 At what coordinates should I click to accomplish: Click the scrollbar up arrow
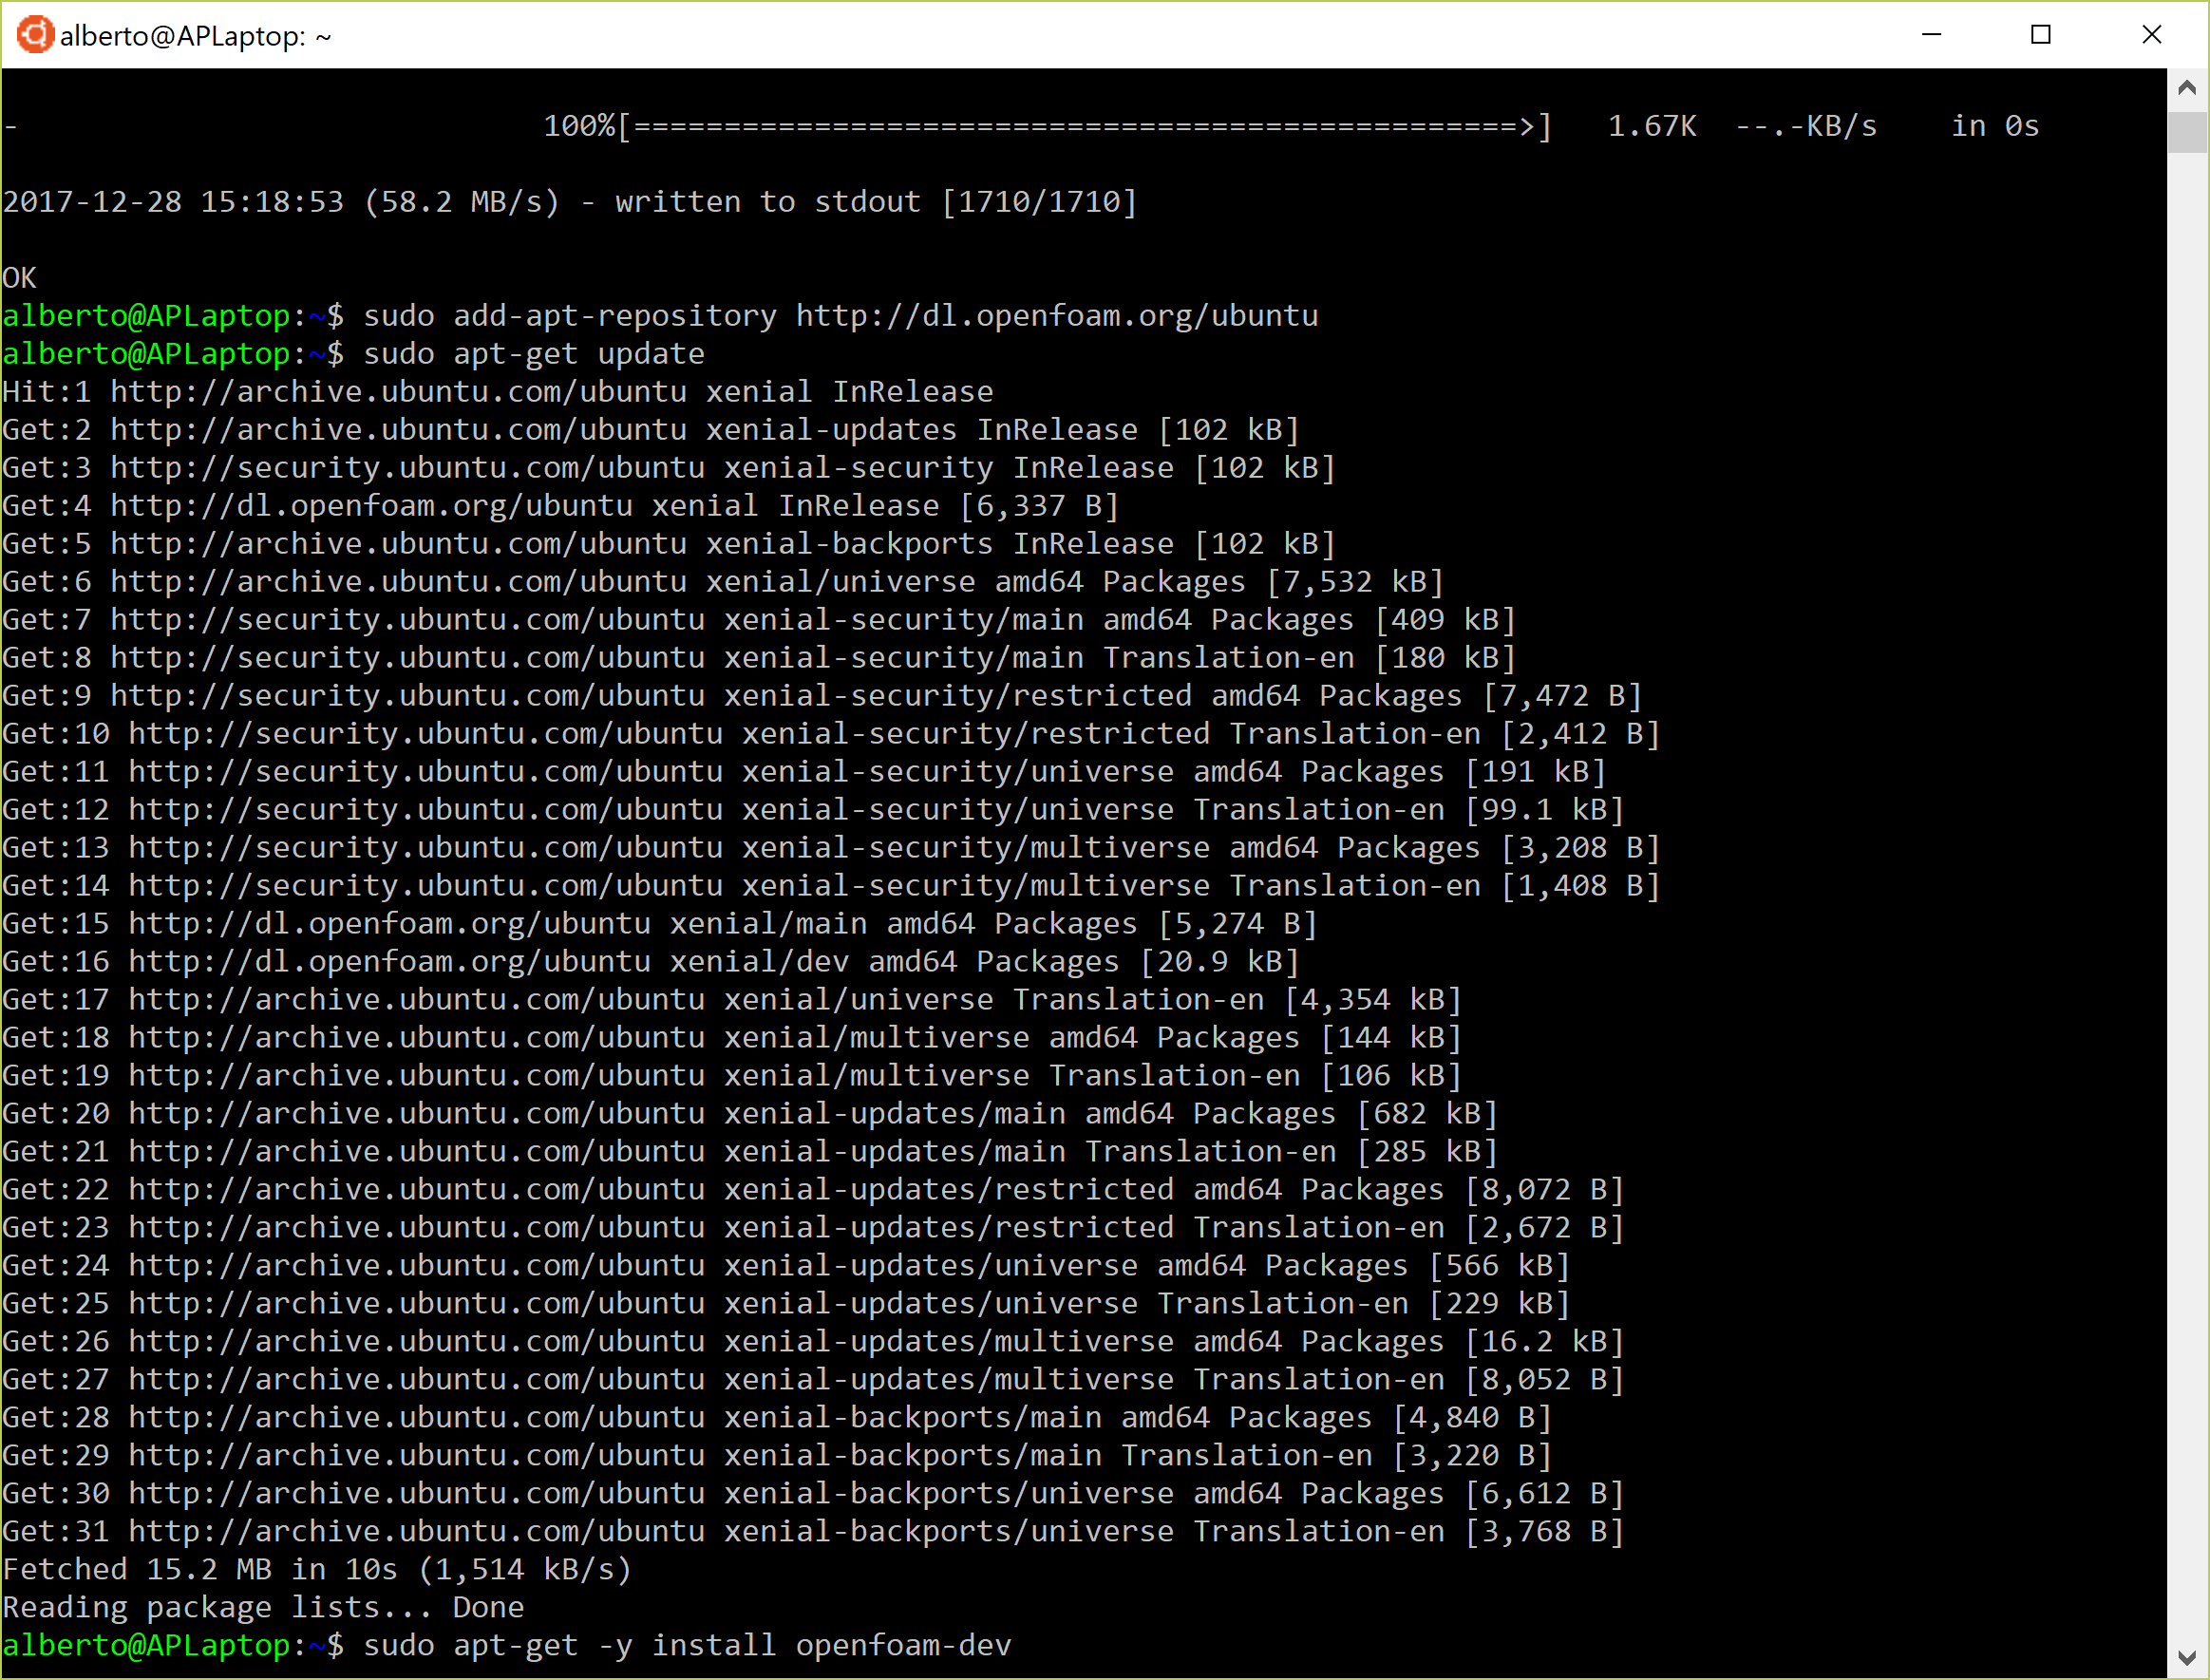point(2187,88)
